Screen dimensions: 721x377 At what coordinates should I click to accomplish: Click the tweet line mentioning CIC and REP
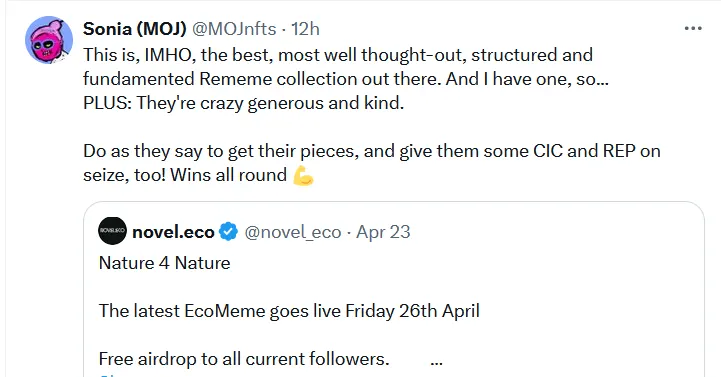(372, 151)
